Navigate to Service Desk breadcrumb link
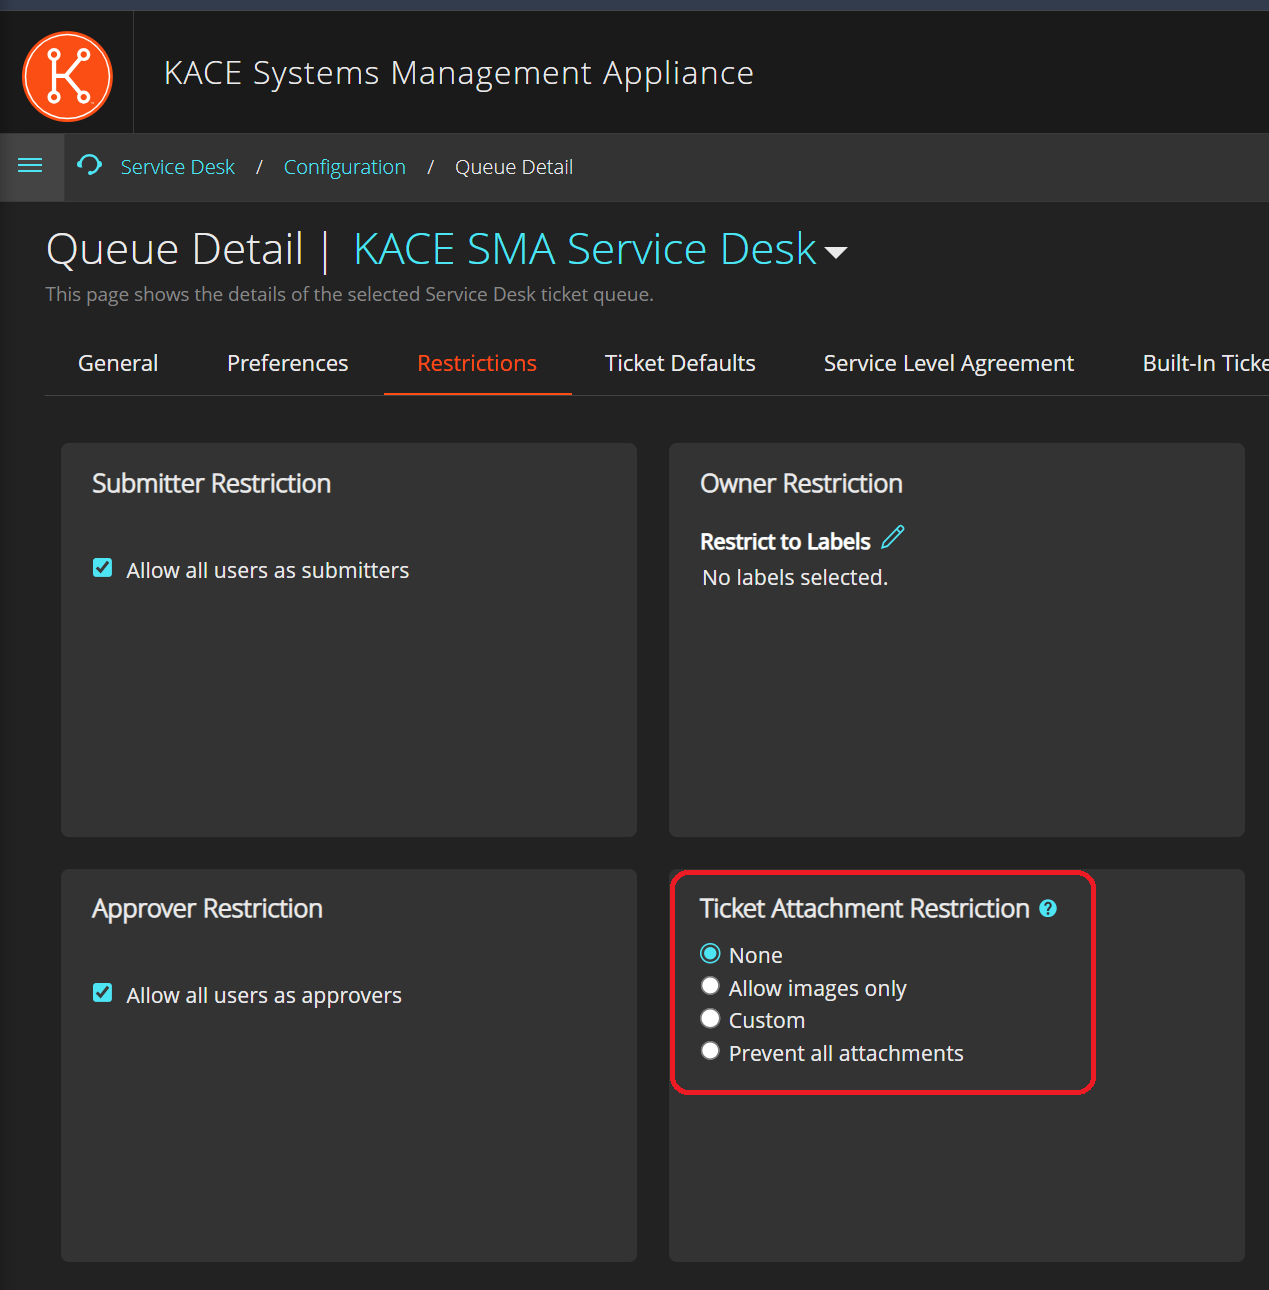 [x=178, y=167]
